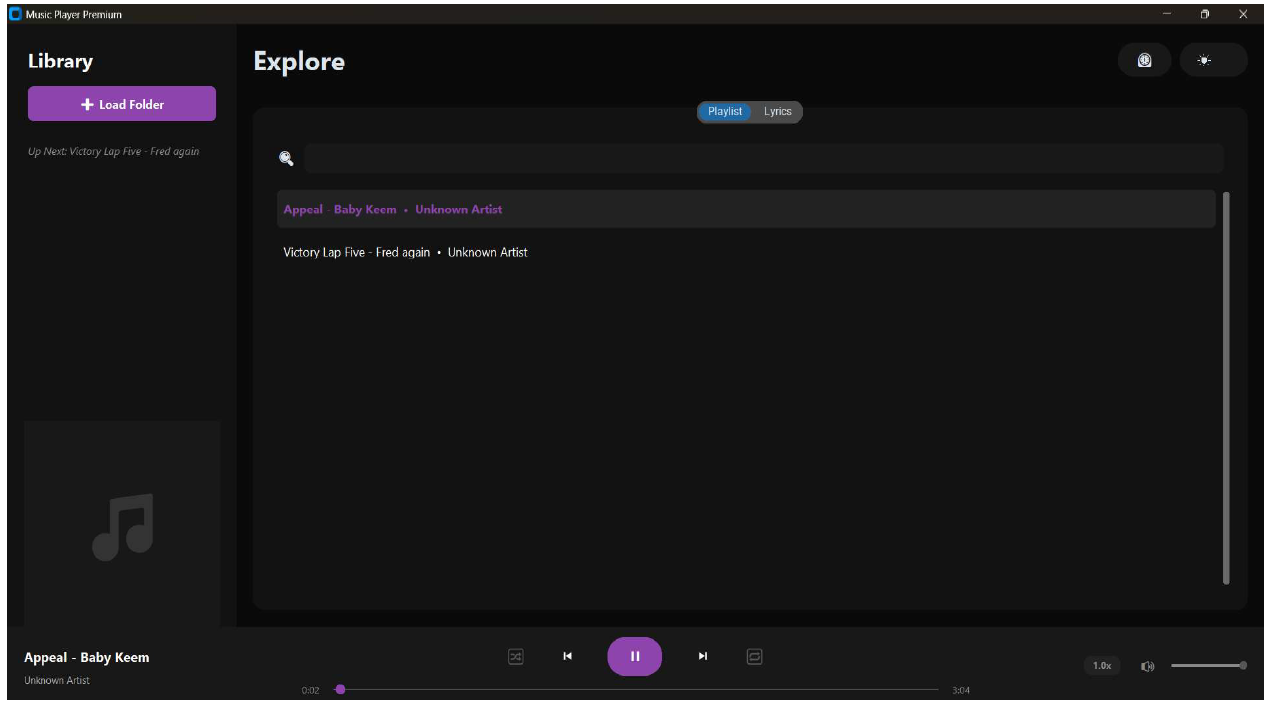The image size is (1270, 705).
Task: Toggle repeat mode
Action: [x=755, y=657]
